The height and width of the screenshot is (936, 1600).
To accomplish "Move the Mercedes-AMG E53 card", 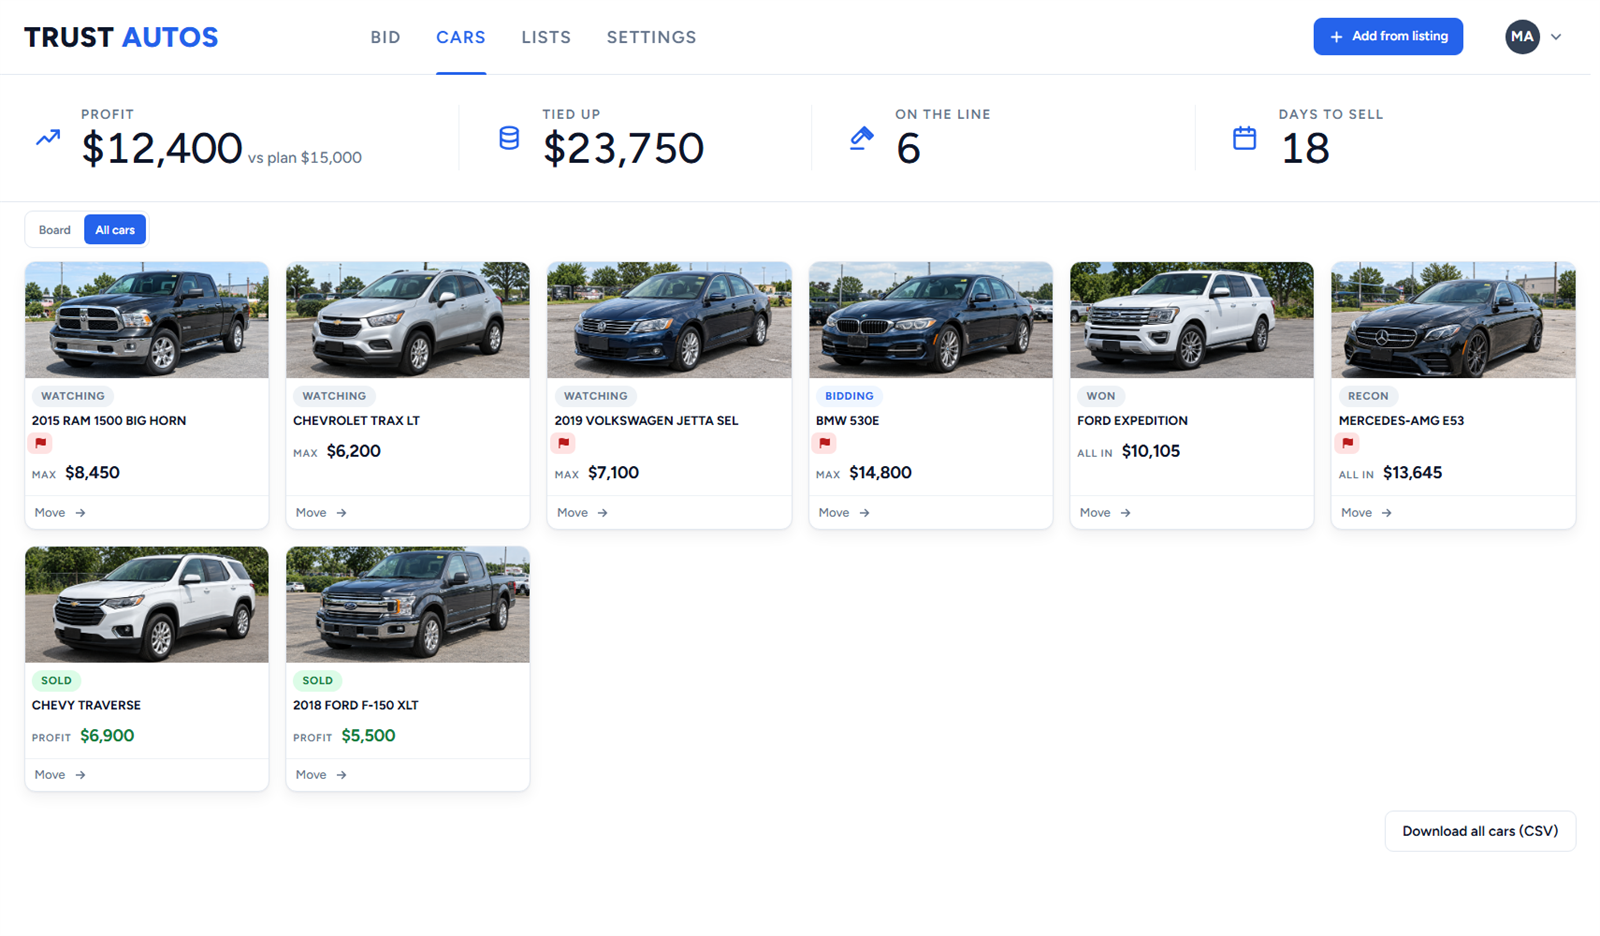I will tap(1366, 512).
